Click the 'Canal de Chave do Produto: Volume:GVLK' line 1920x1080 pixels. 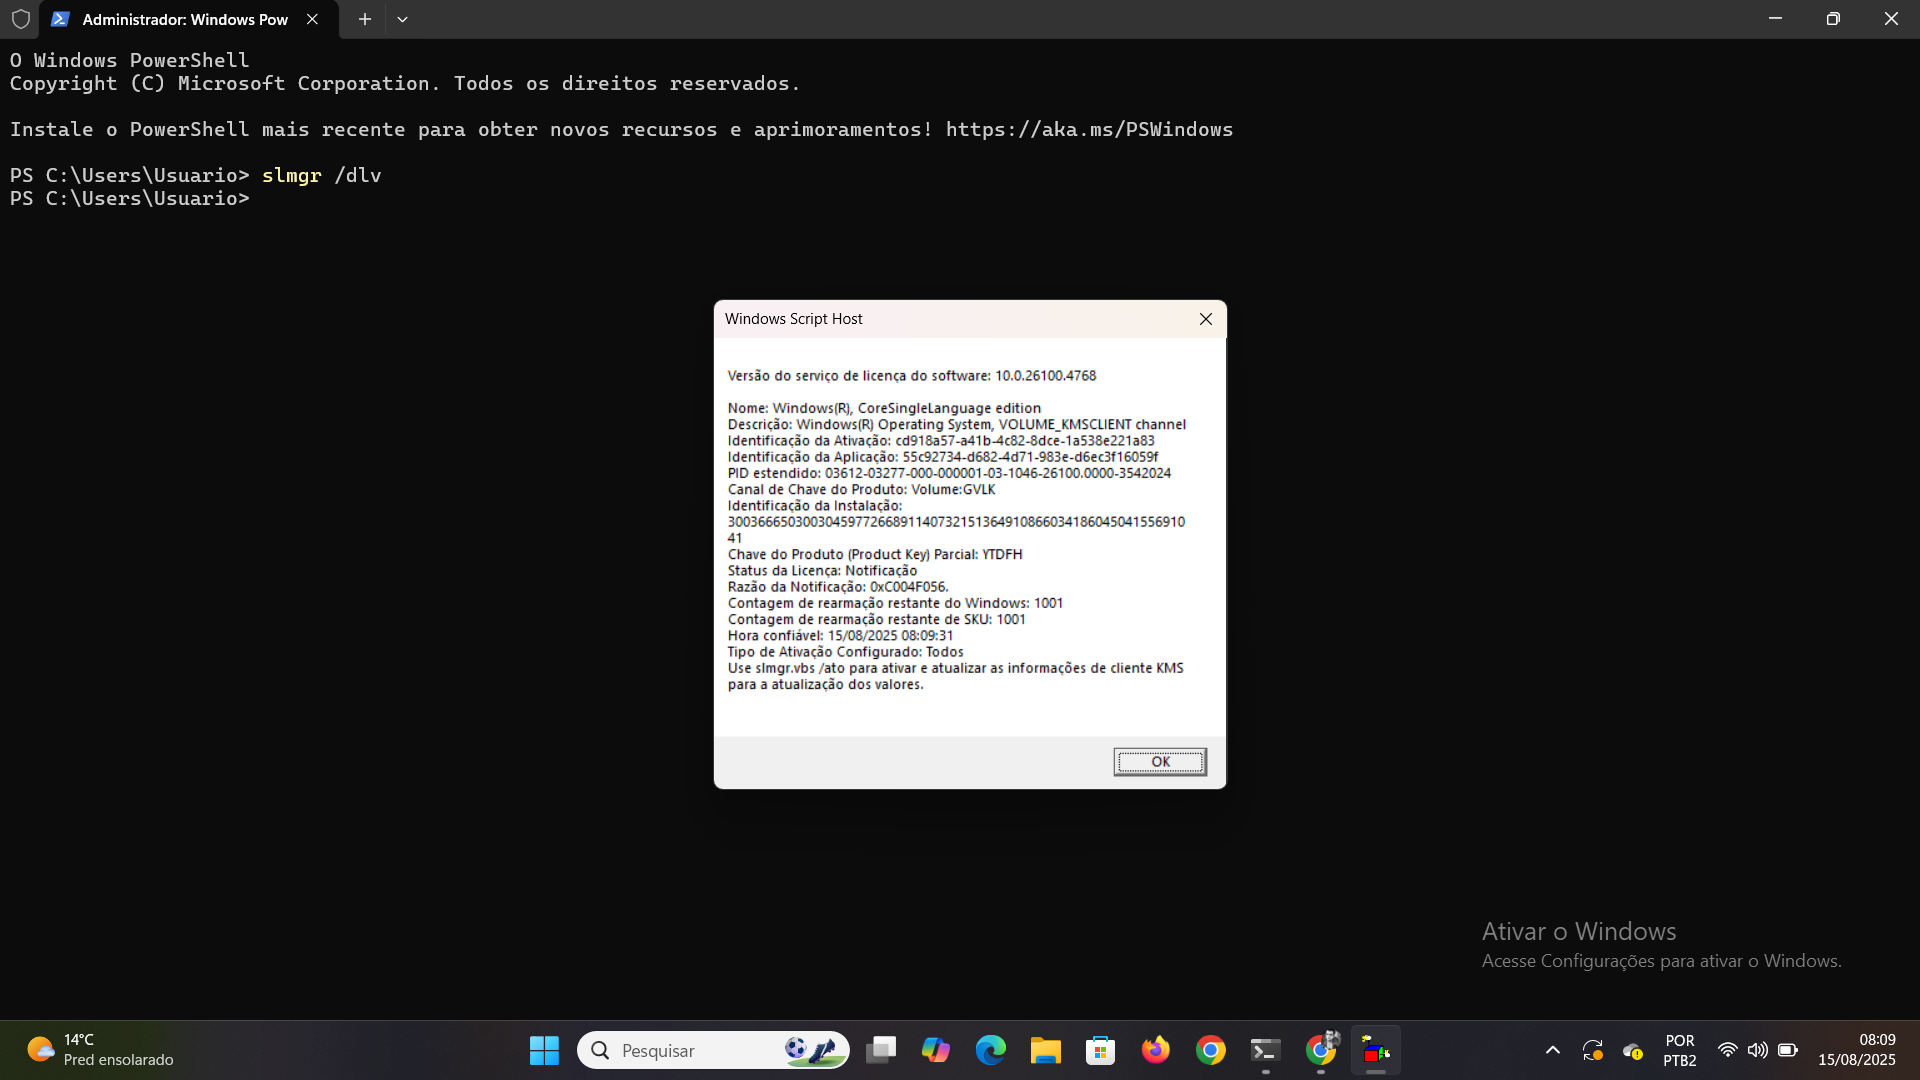(x=861, y=490)
